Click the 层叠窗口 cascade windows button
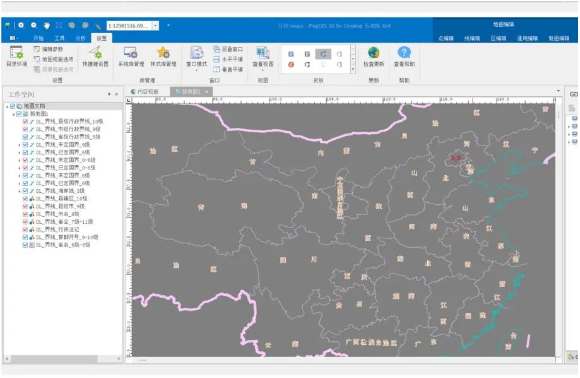This screenshot has width=580, height=378. tap(228, 49)
